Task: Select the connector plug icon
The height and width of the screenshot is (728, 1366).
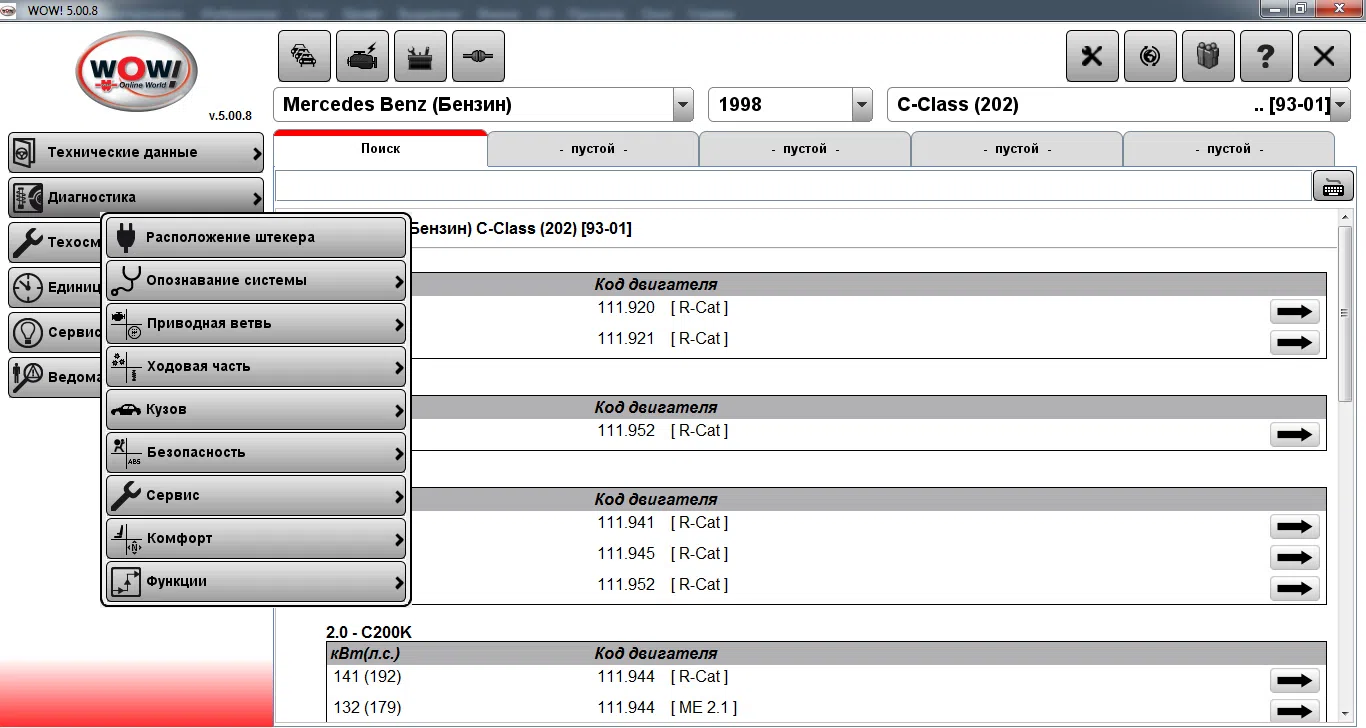Action: click(x=478, y=55)
